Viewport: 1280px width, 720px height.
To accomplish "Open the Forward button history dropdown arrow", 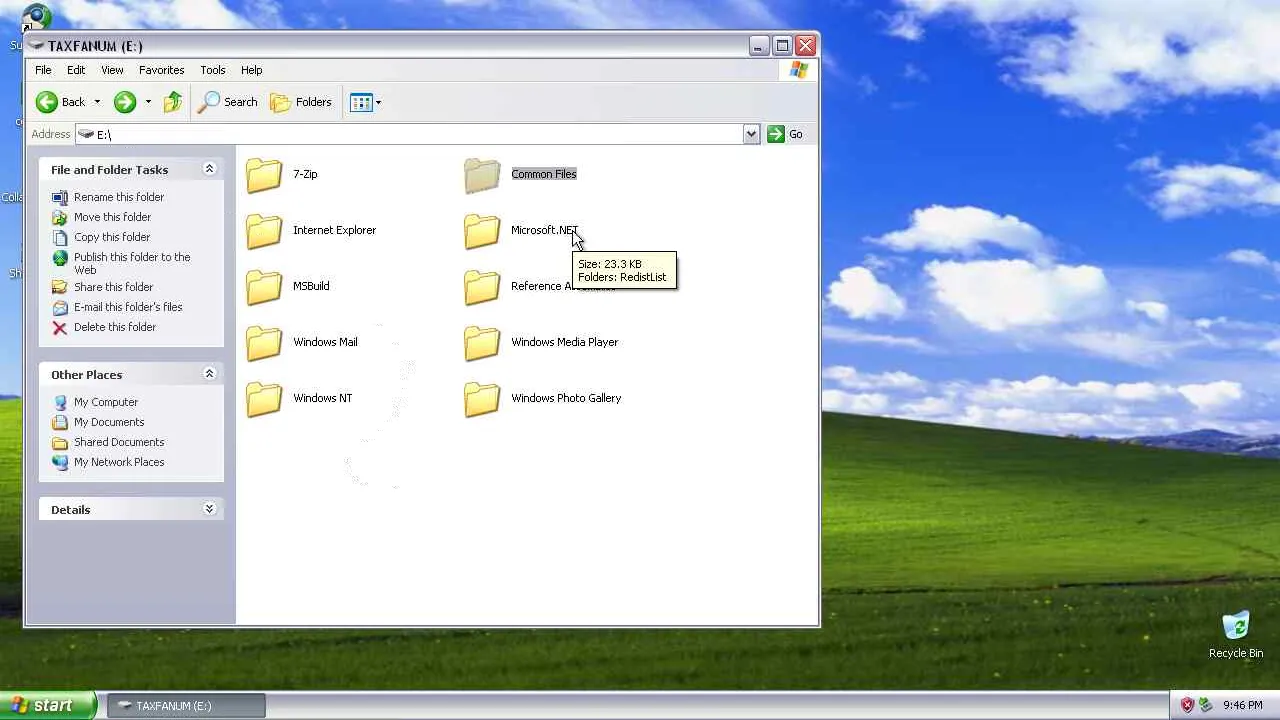I will coord(148,102).
